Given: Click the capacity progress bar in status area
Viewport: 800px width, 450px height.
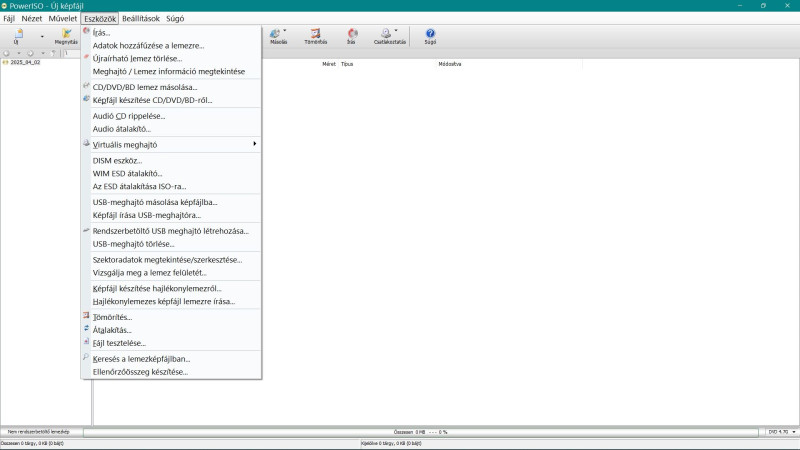Looking at the screenshot, I should [x=421, y=432].
